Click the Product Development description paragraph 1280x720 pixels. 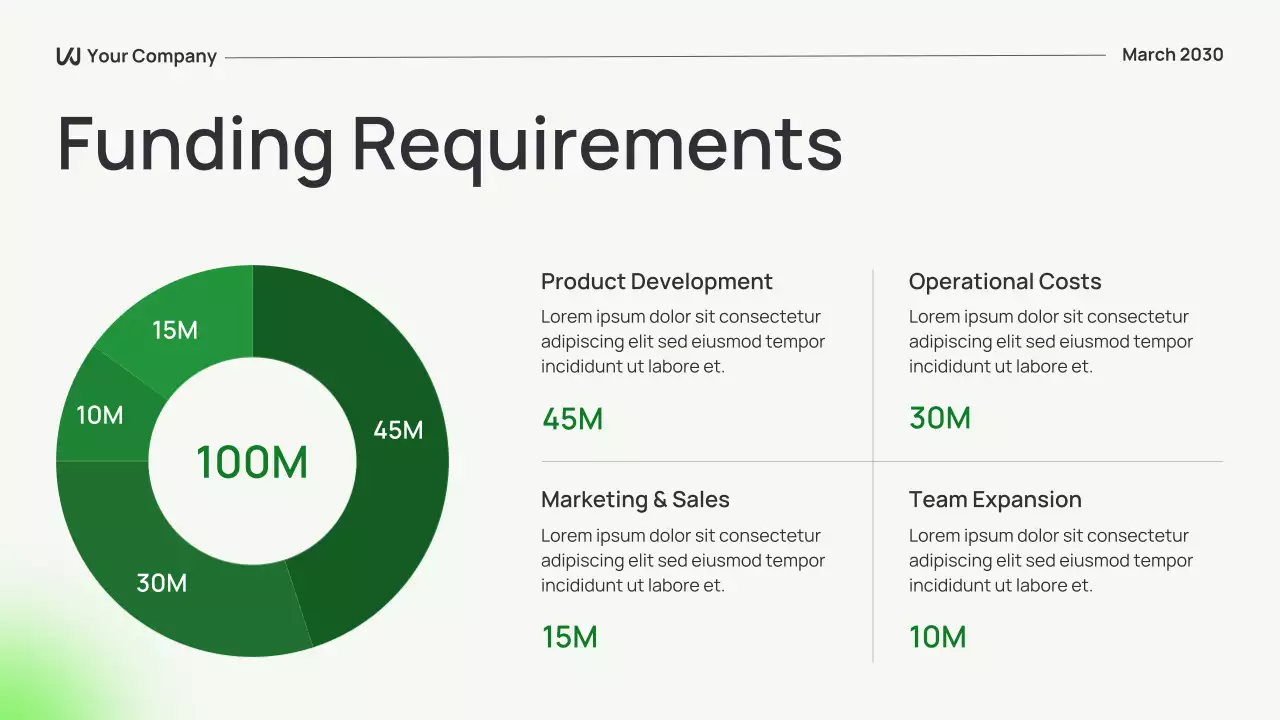(681, 341)
